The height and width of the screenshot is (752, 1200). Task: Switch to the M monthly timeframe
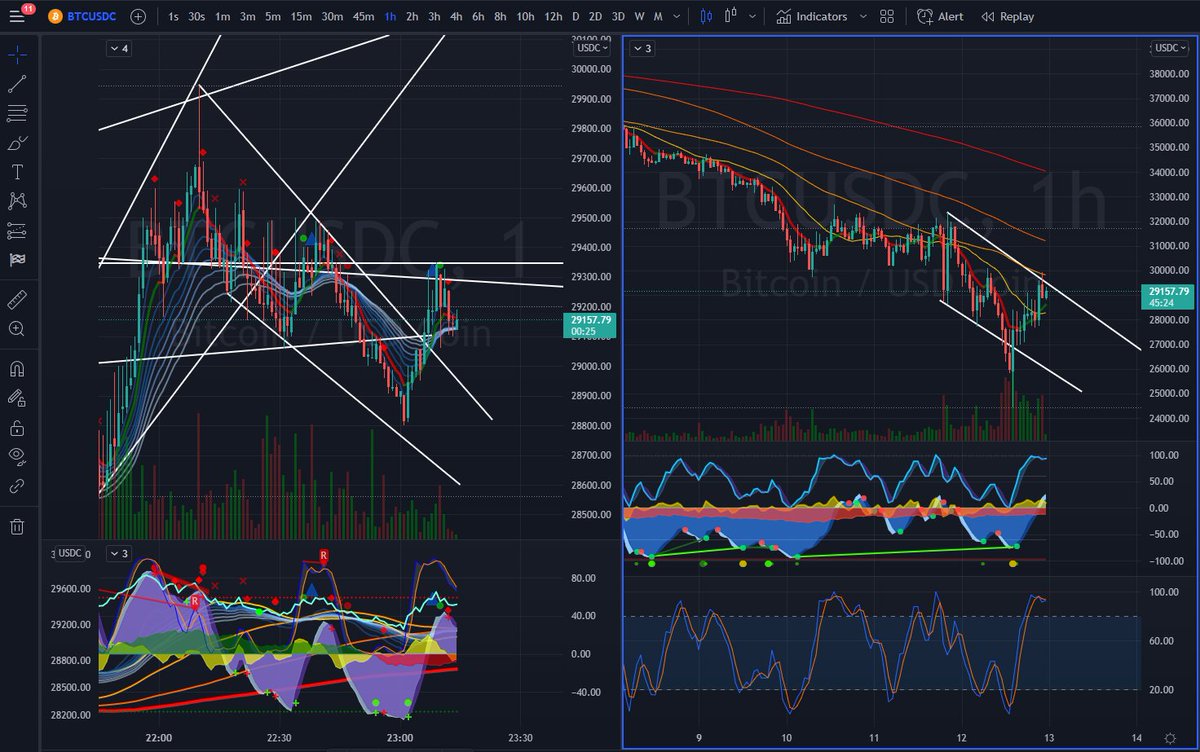(x=657, y=16)
